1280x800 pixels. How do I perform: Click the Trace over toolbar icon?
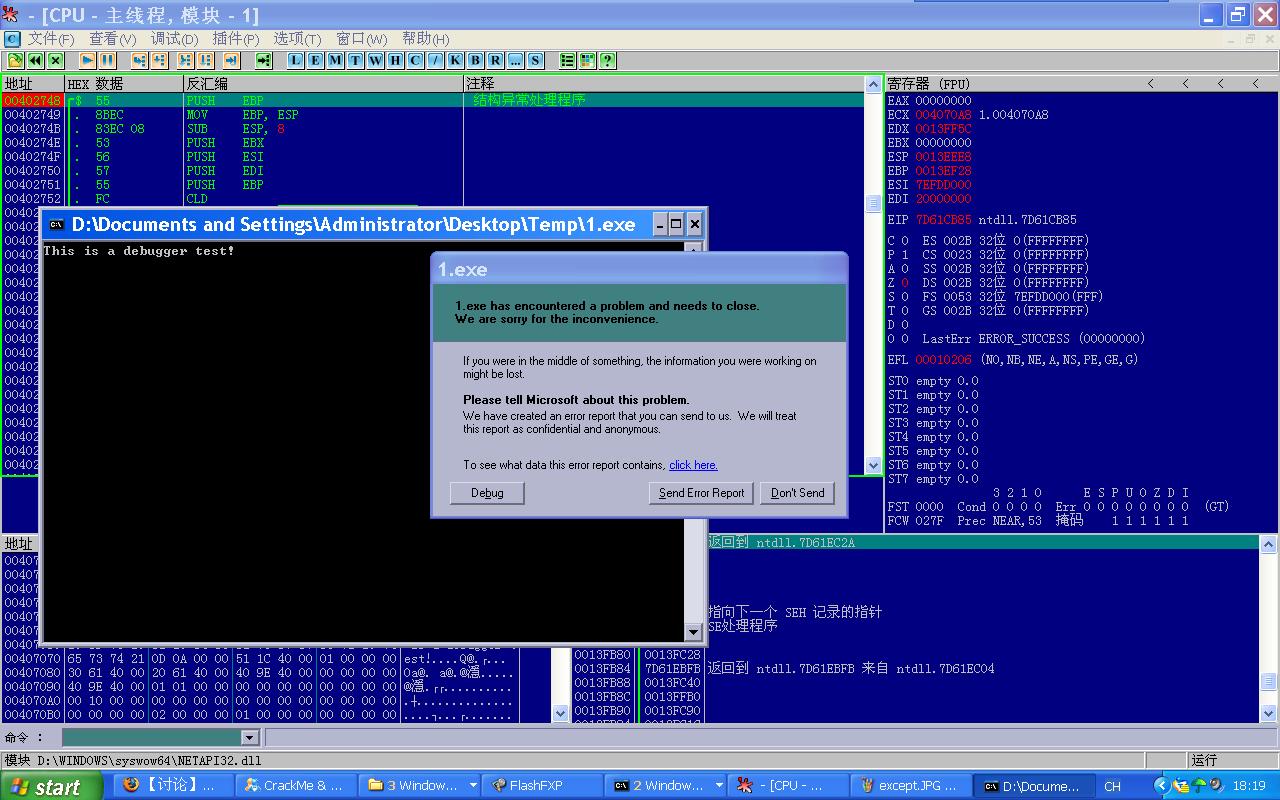point(206,60)
